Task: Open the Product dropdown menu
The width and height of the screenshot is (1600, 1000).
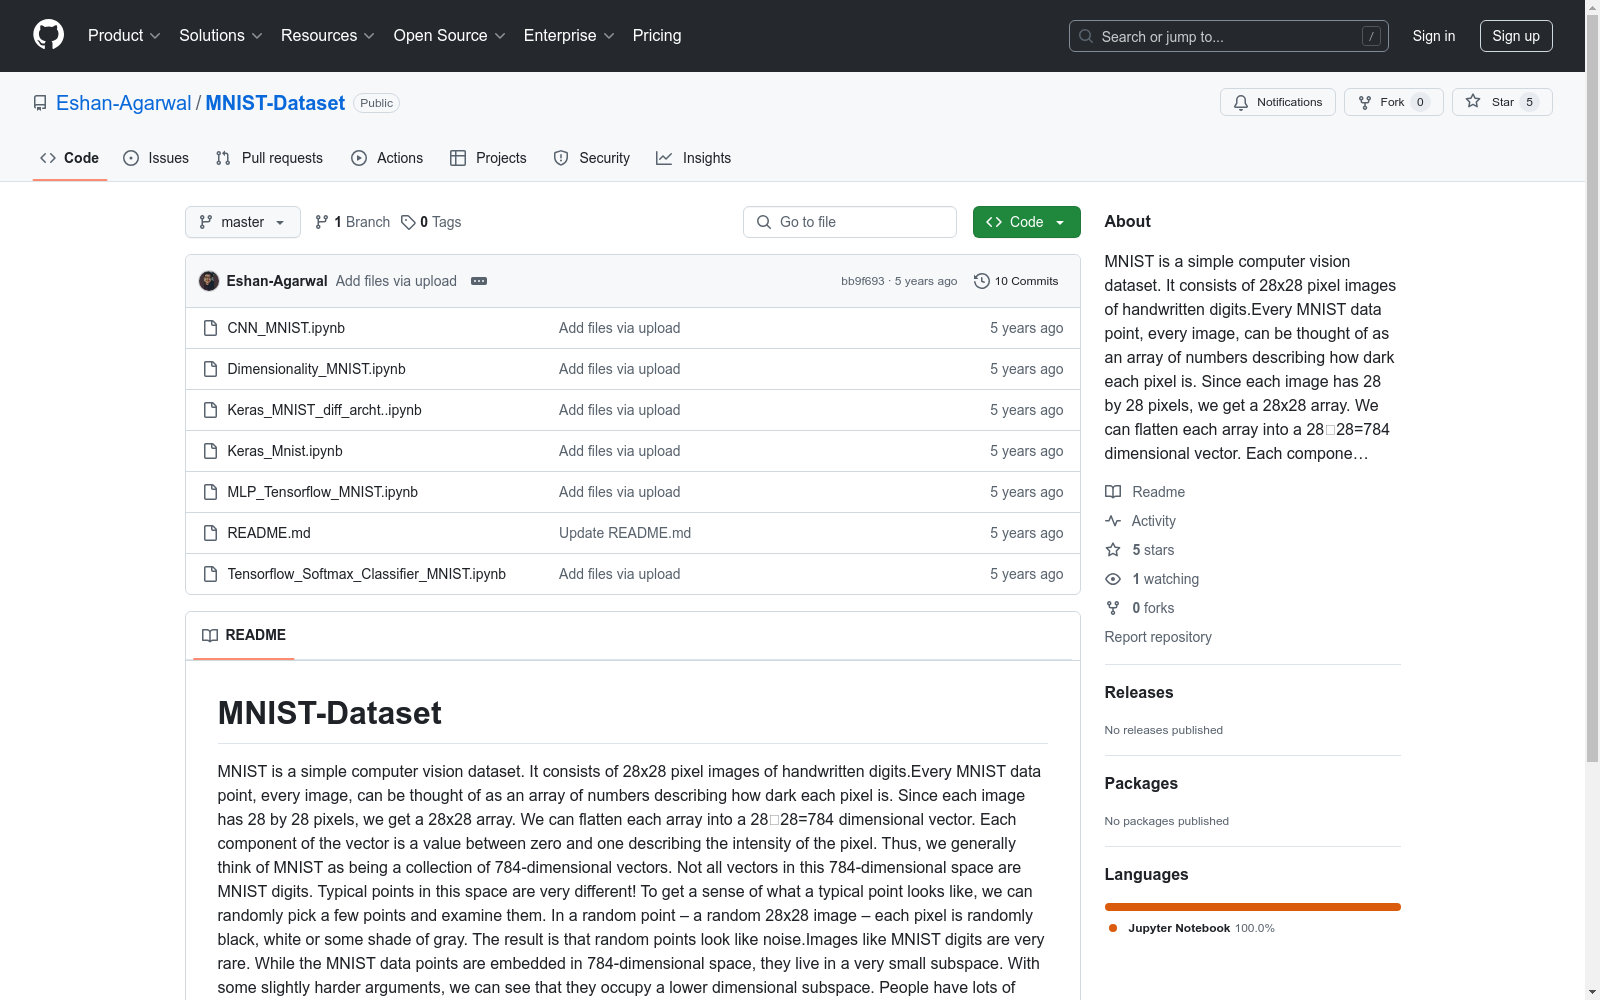Action: coord(124,35)
